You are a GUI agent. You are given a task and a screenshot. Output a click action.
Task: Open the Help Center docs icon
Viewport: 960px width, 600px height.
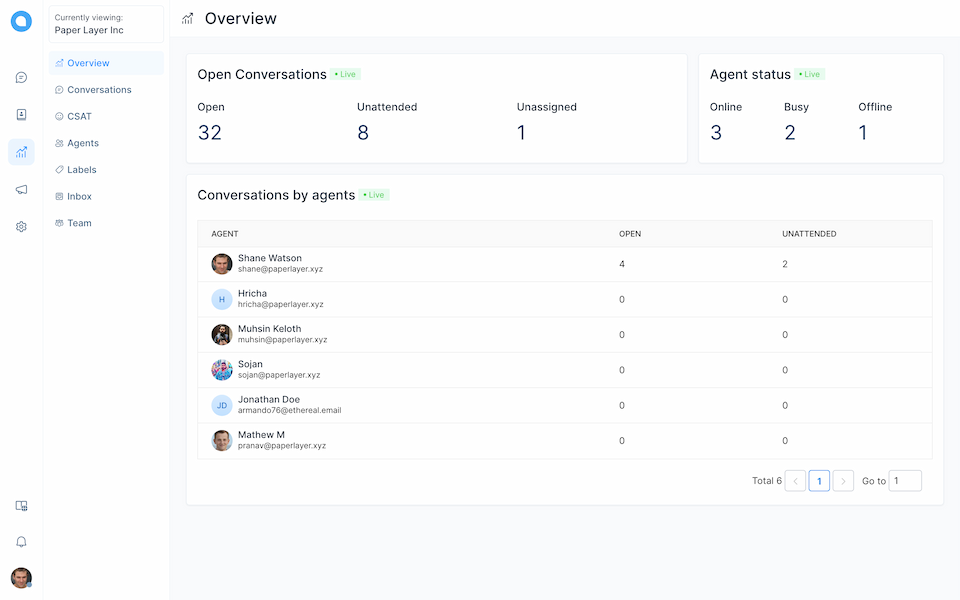pos(21,506)
